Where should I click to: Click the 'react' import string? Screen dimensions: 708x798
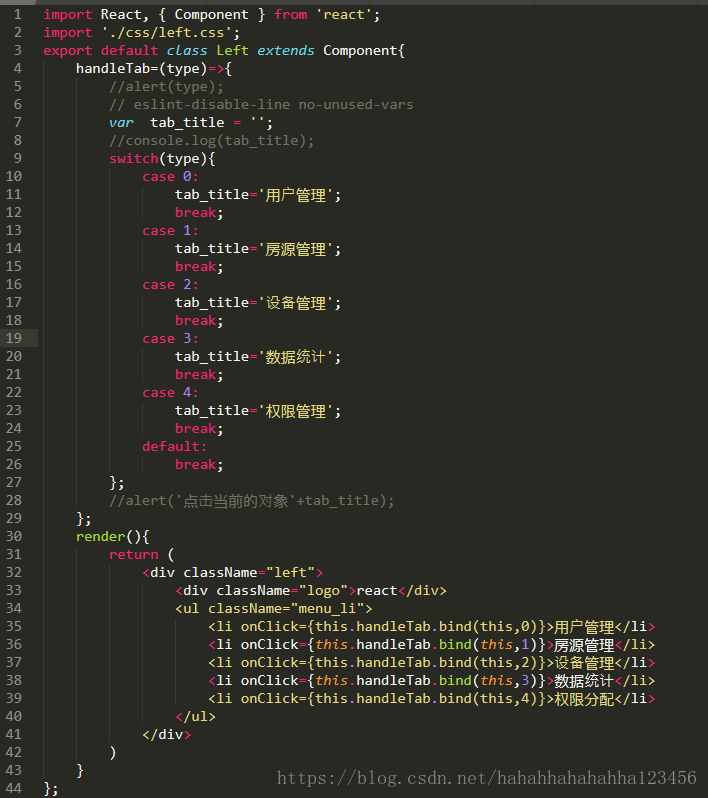pos(344,15)
